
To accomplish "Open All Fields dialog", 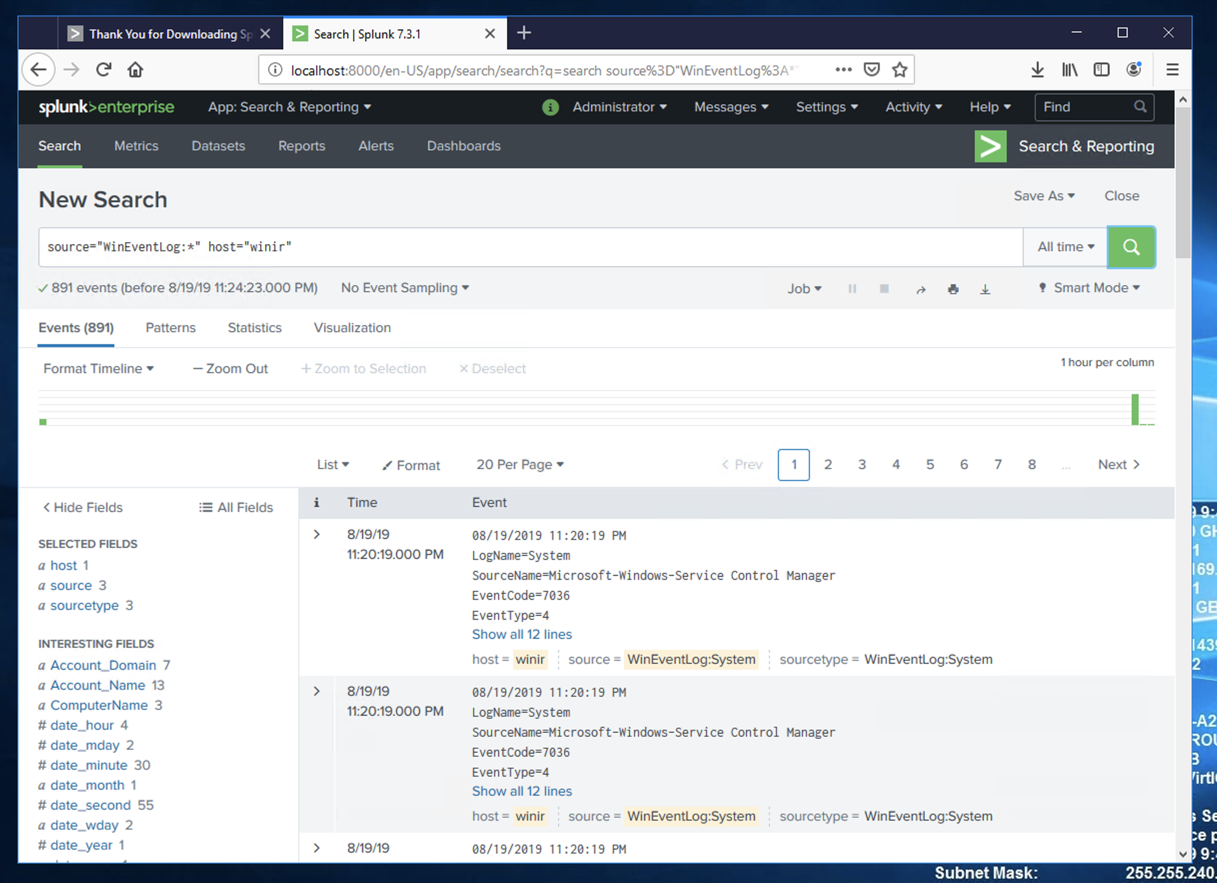I will click(236, 508).
